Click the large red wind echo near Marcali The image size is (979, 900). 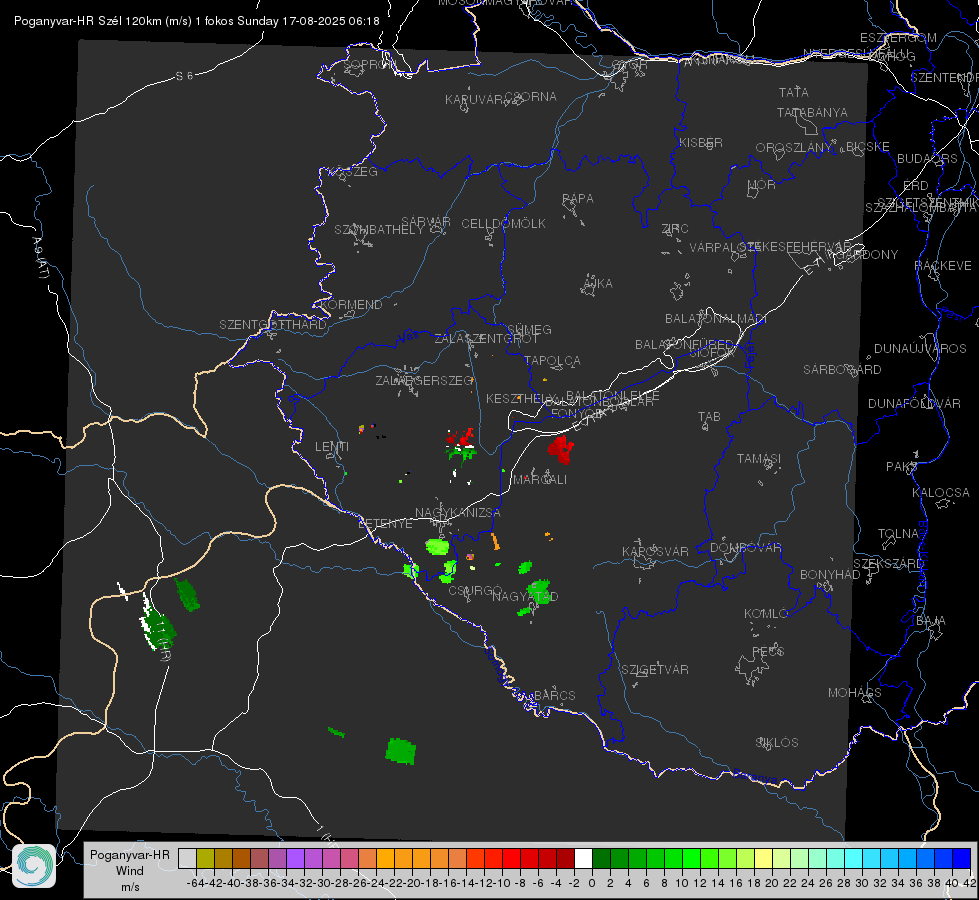pos(561,449)
